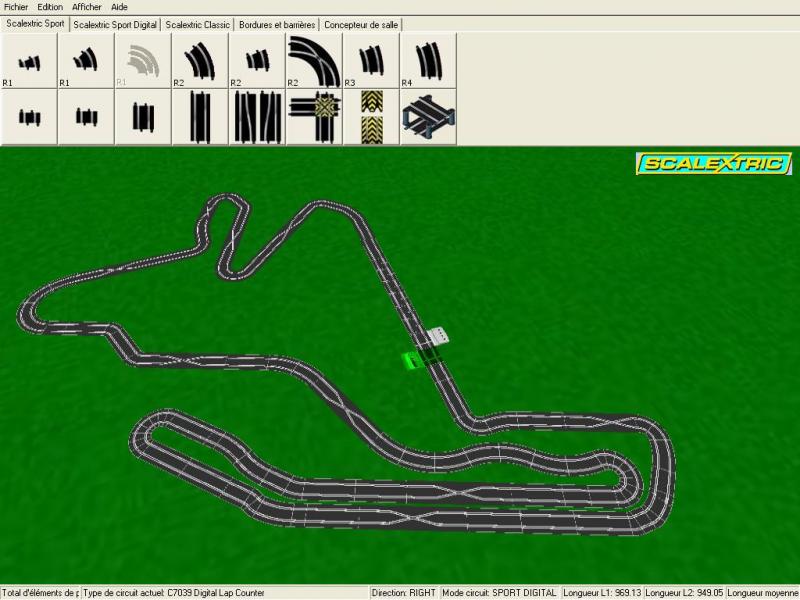Choose the crossroads intersection track piece
Image resolution: width=800 pixels, height=600 pixels.
314,118
